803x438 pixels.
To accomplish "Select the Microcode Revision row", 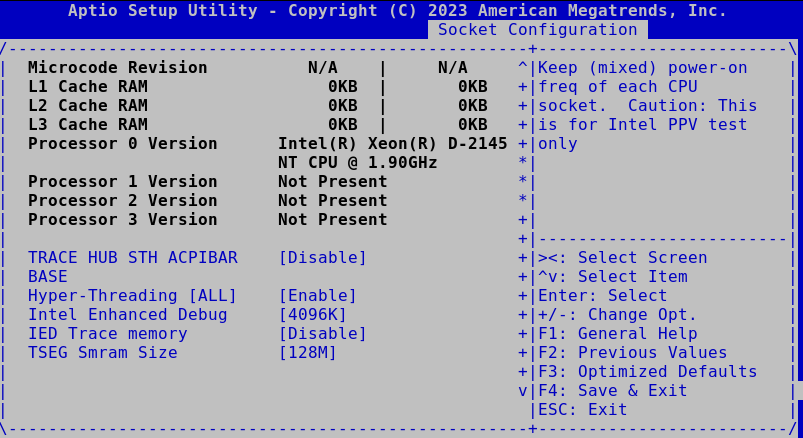I will pyautogui.click(x=117, y=68).
